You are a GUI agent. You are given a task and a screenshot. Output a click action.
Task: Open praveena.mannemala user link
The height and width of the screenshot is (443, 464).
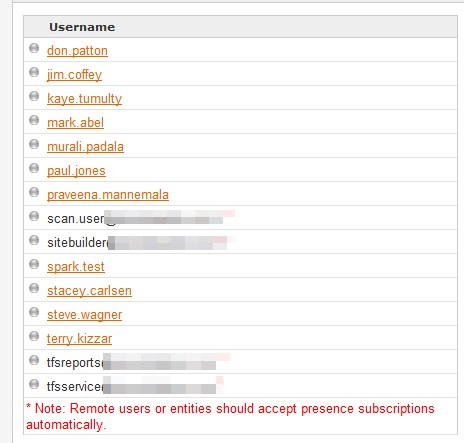click(108, 195)
